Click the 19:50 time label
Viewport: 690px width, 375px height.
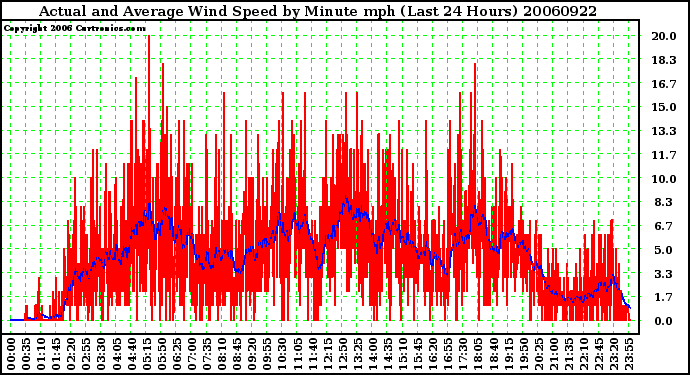(523, 354)
